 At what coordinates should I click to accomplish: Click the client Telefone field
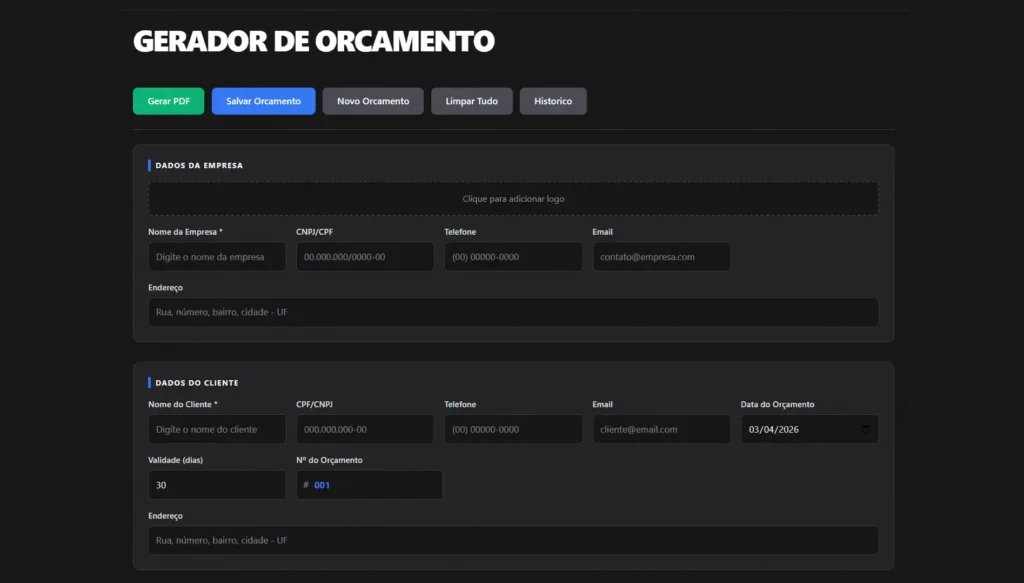click(513, 429)
